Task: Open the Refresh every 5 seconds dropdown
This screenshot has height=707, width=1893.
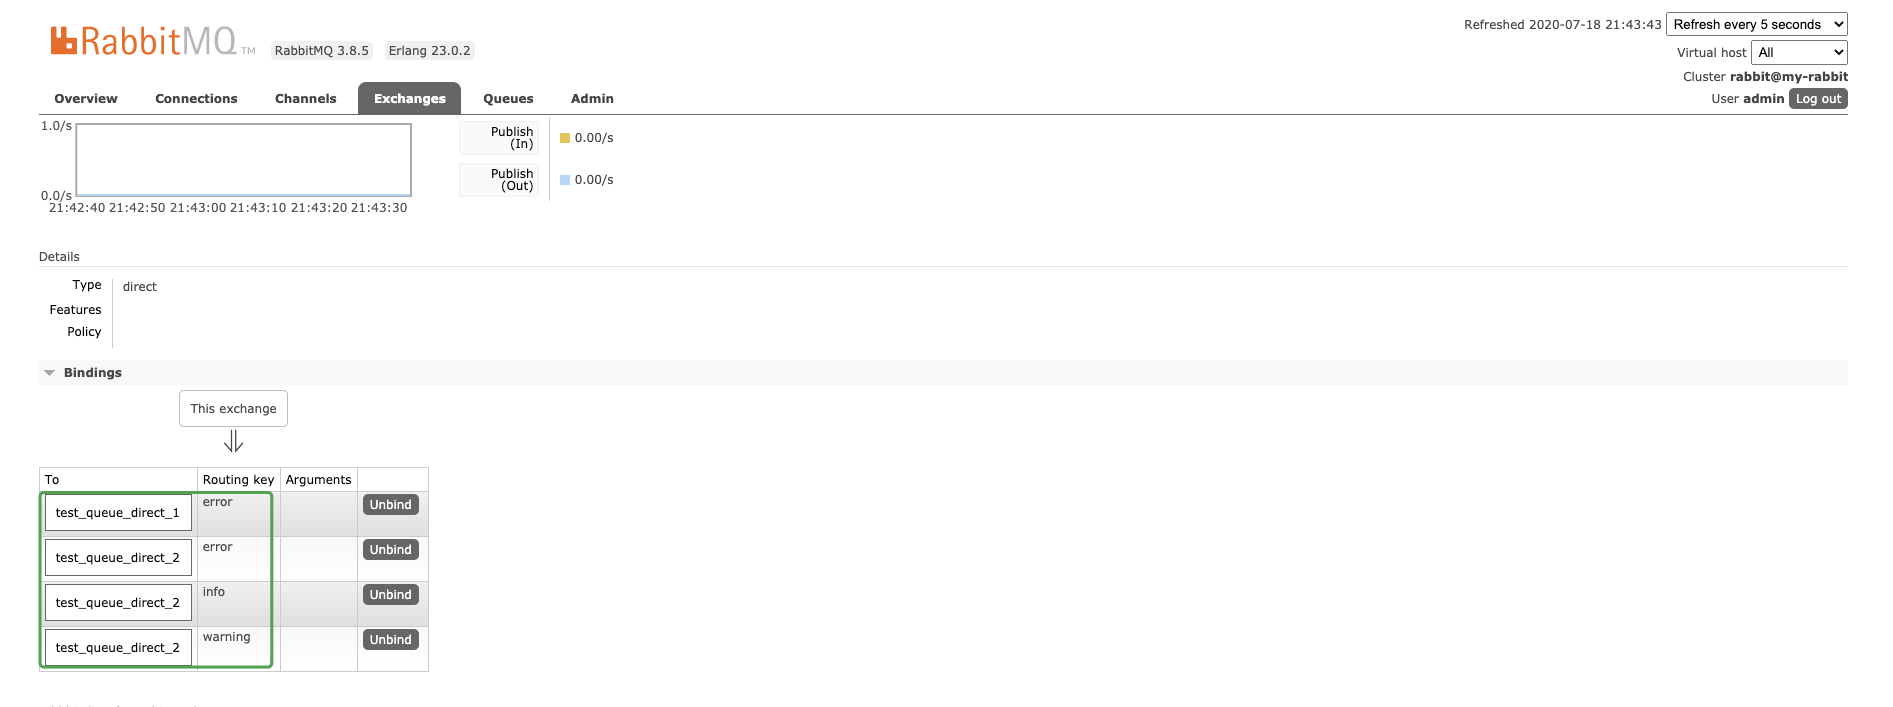Action: click(x=1757, y=25)
